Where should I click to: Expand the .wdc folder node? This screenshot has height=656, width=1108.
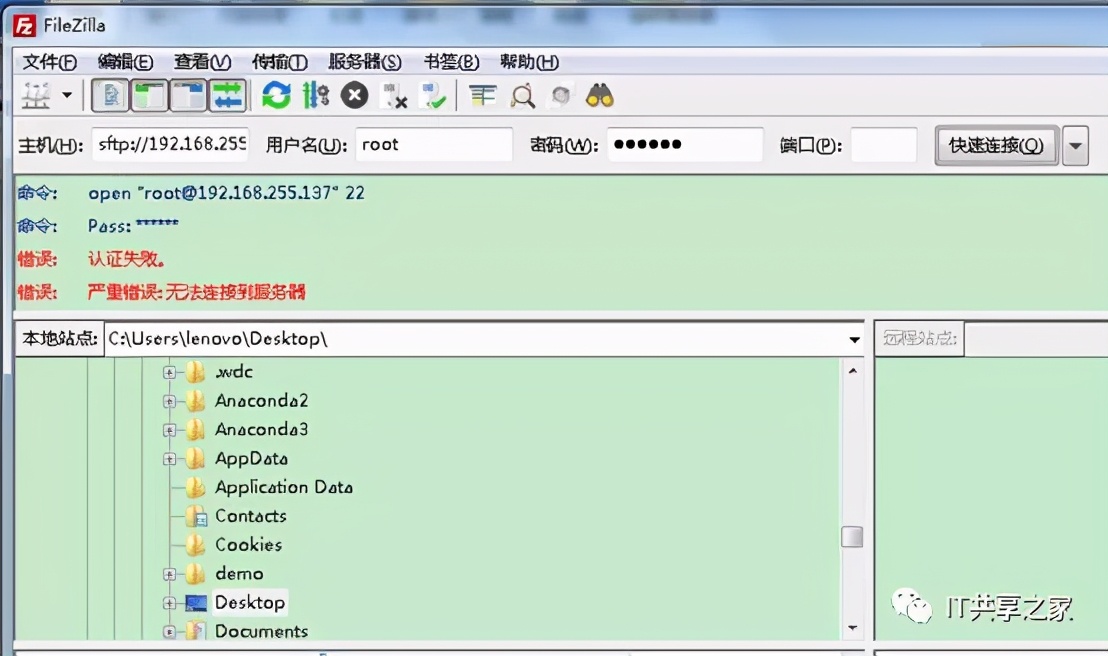point(169,372)
